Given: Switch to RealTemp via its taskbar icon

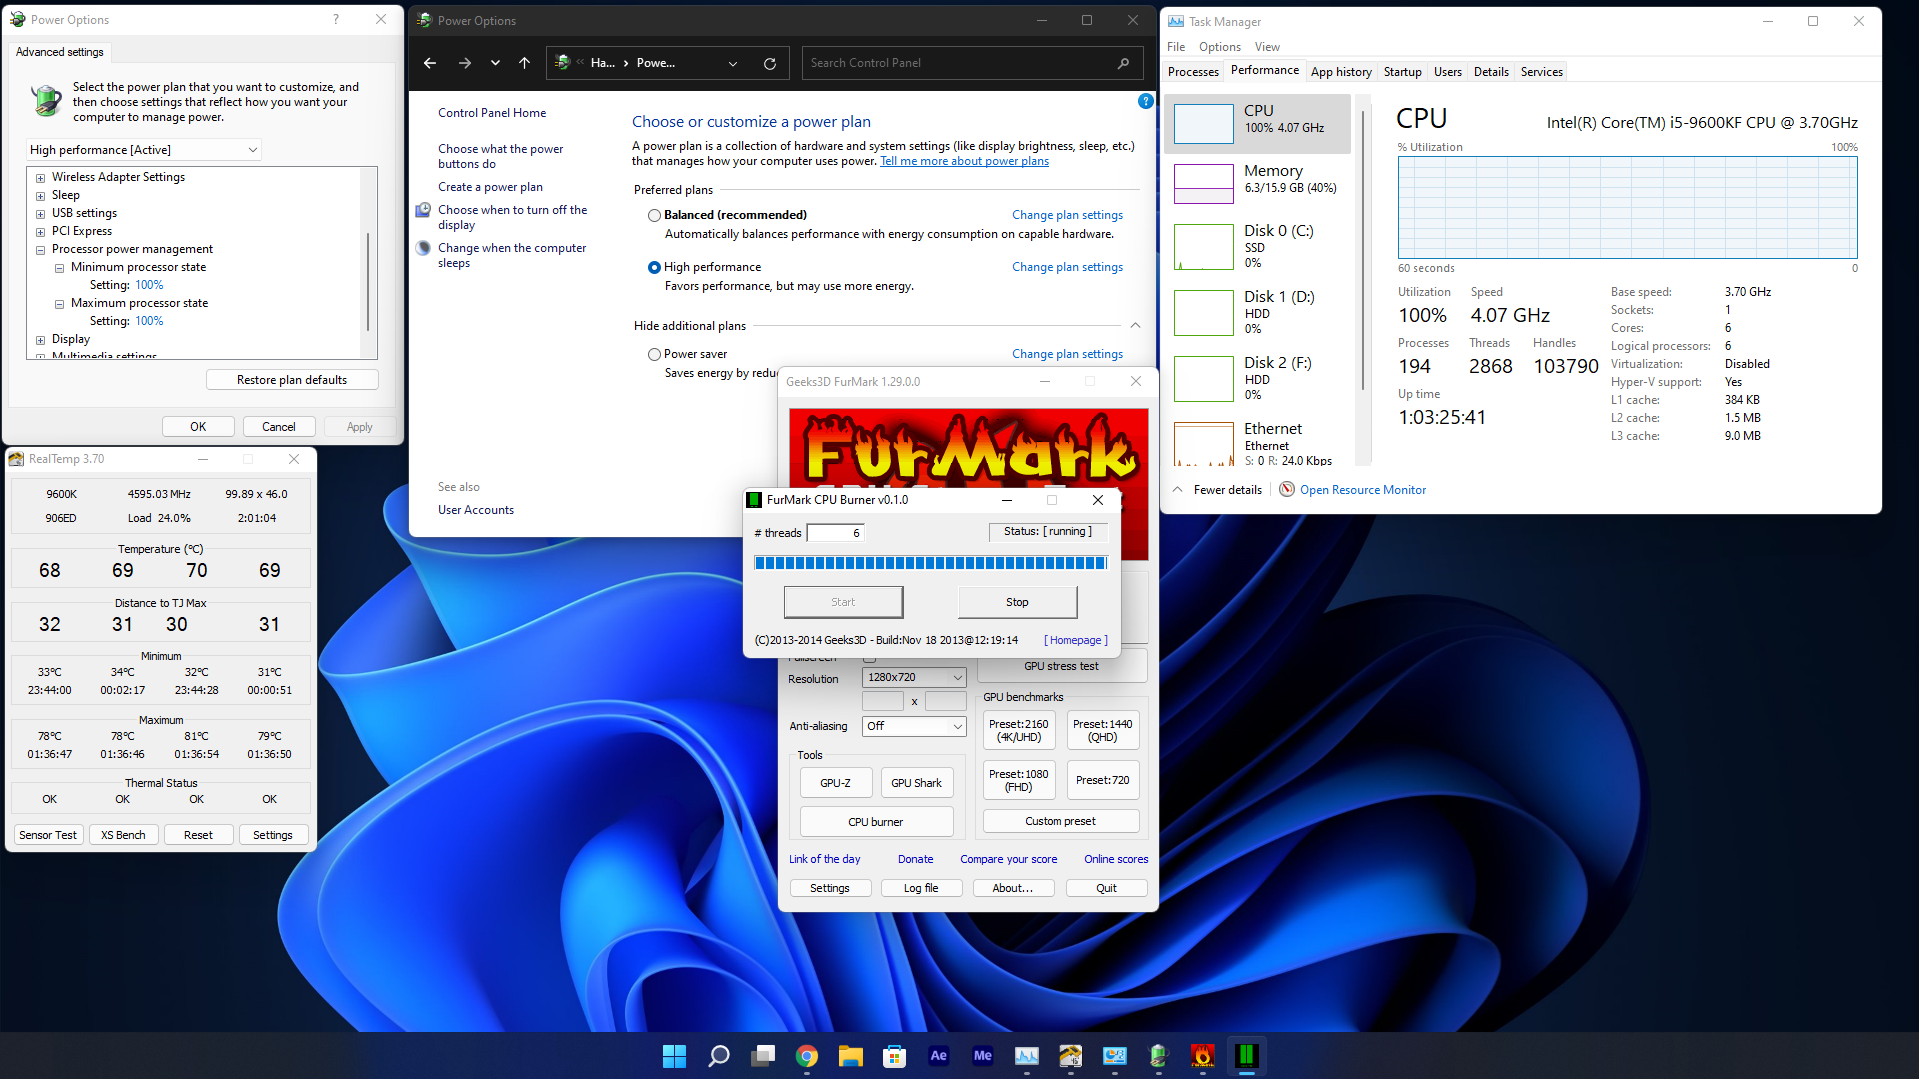Looking at the screenshot, I should 1070,1055.
